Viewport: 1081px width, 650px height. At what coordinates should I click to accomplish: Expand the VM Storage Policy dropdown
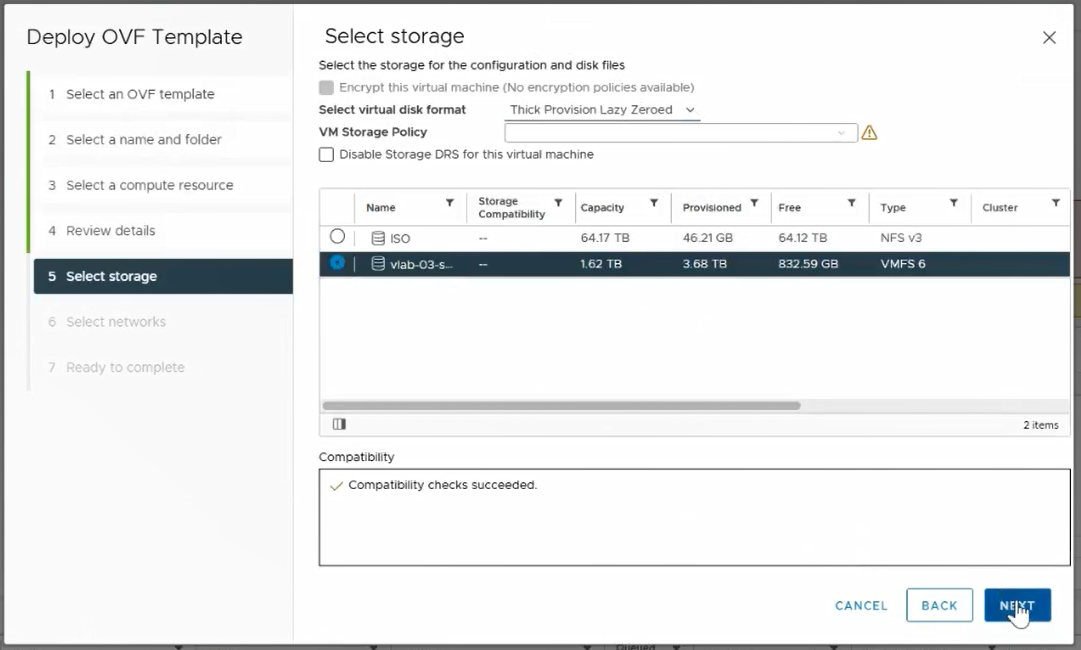tap(680, 132)
